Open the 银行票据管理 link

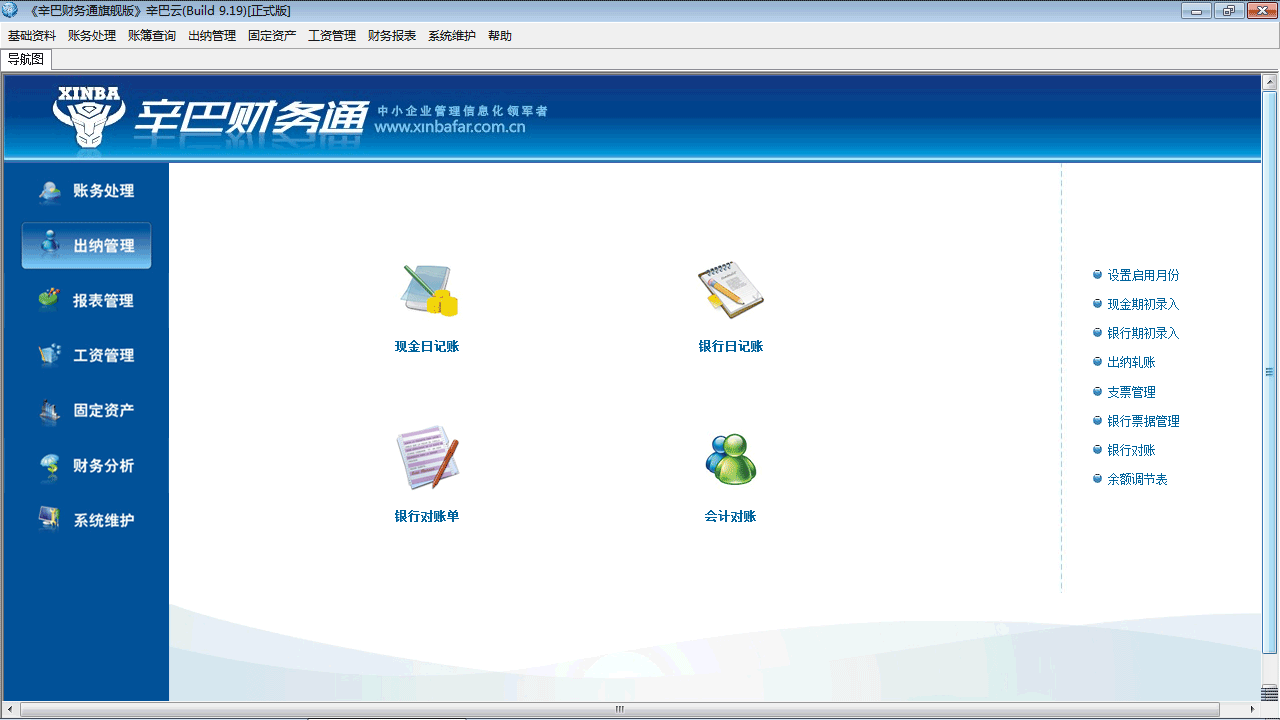pos(1143,421)
